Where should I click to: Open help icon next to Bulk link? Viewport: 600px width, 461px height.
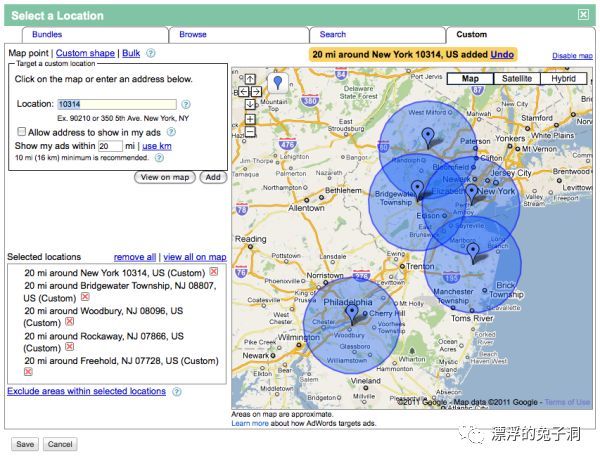pos(151,53)
